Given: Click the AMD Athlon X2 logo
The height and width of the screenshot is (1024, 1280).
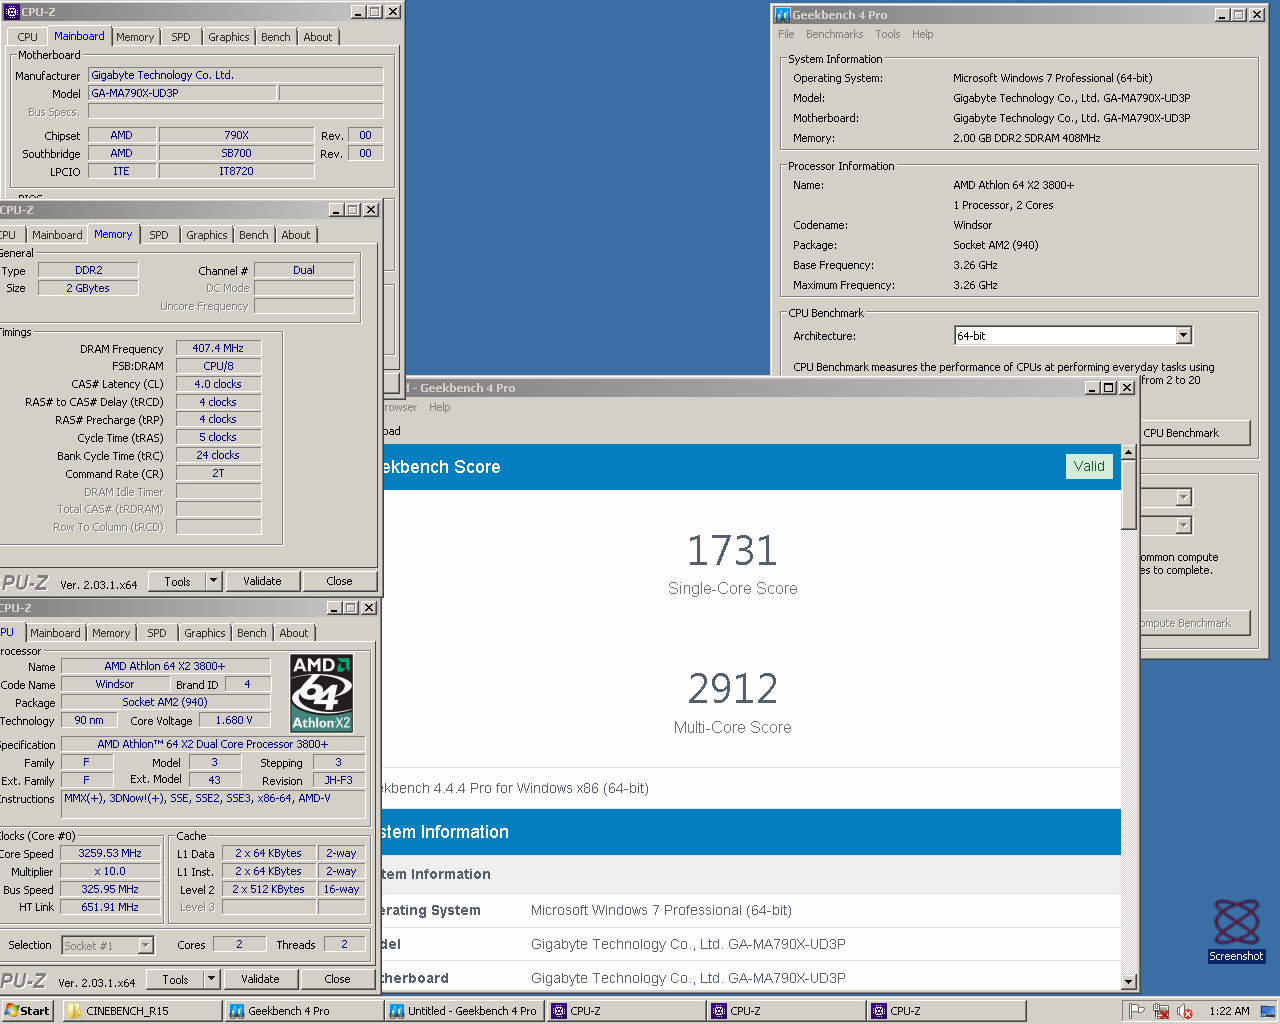Looking at the screenshot, I should pyautogui.click(x=321, y=692).
